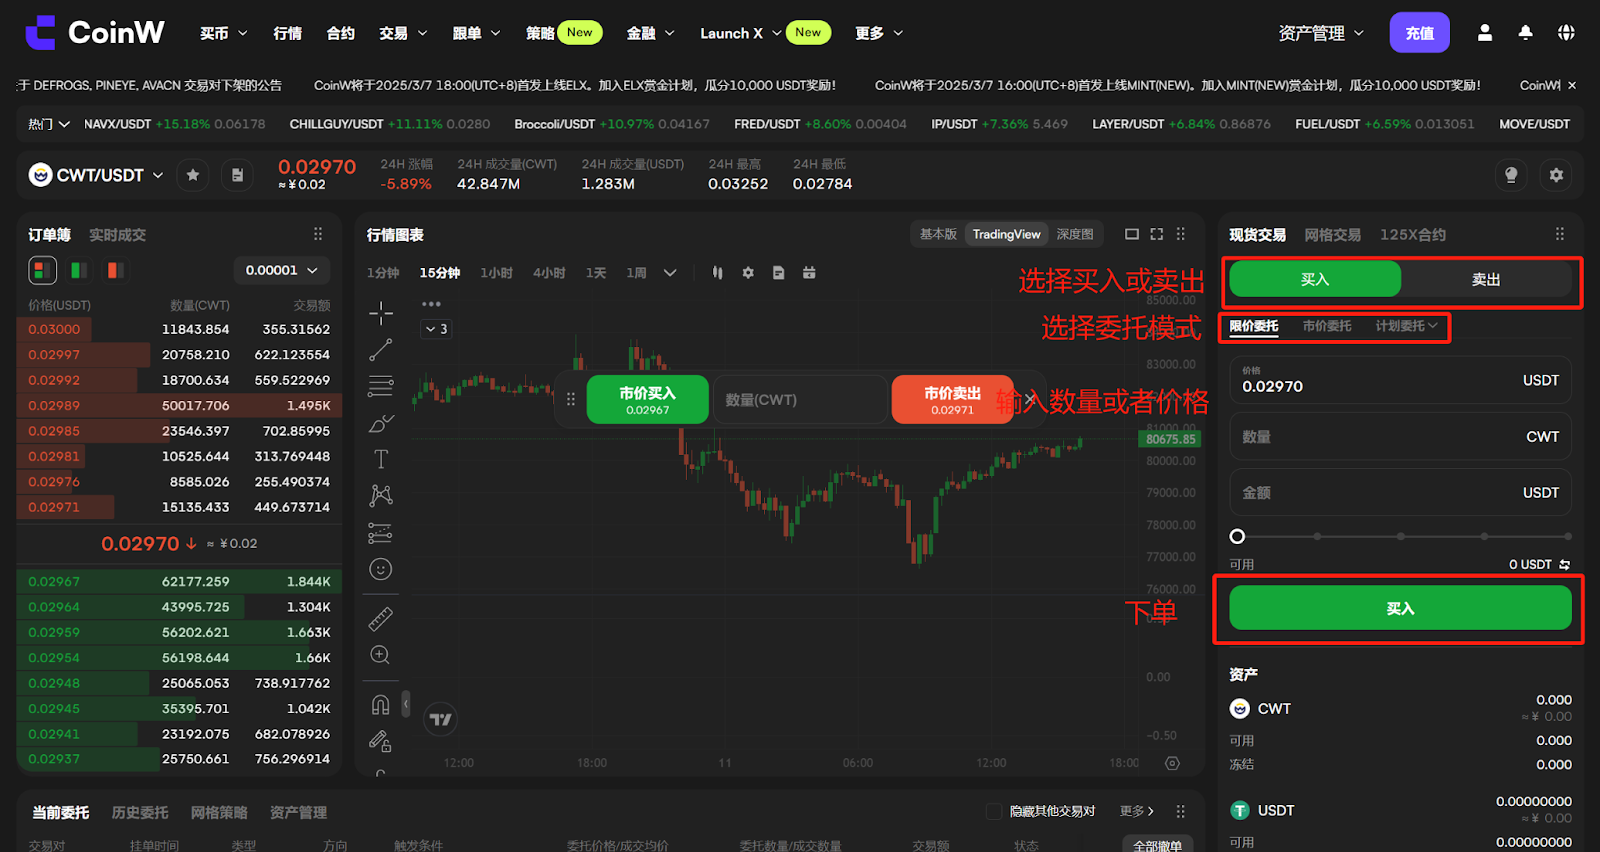Show combined buy and sell order book view
The height and width of the screenshot is (852, 1600).
pos(42,270)
